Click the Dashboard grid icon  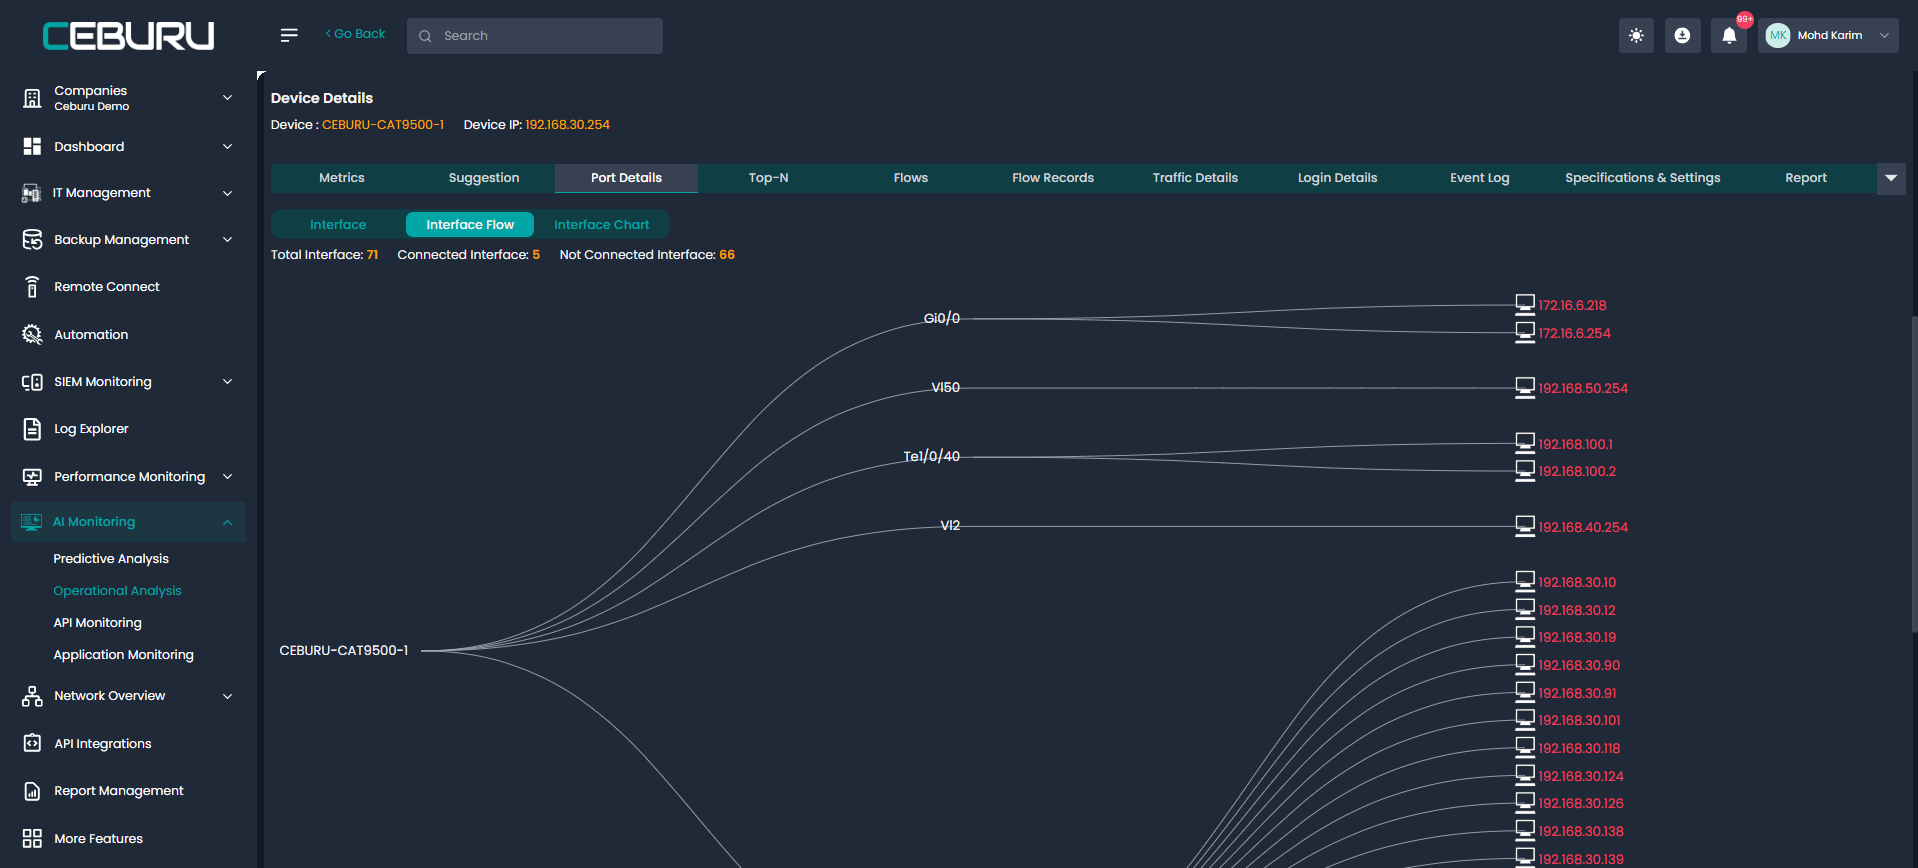click(x=32, y=146)
